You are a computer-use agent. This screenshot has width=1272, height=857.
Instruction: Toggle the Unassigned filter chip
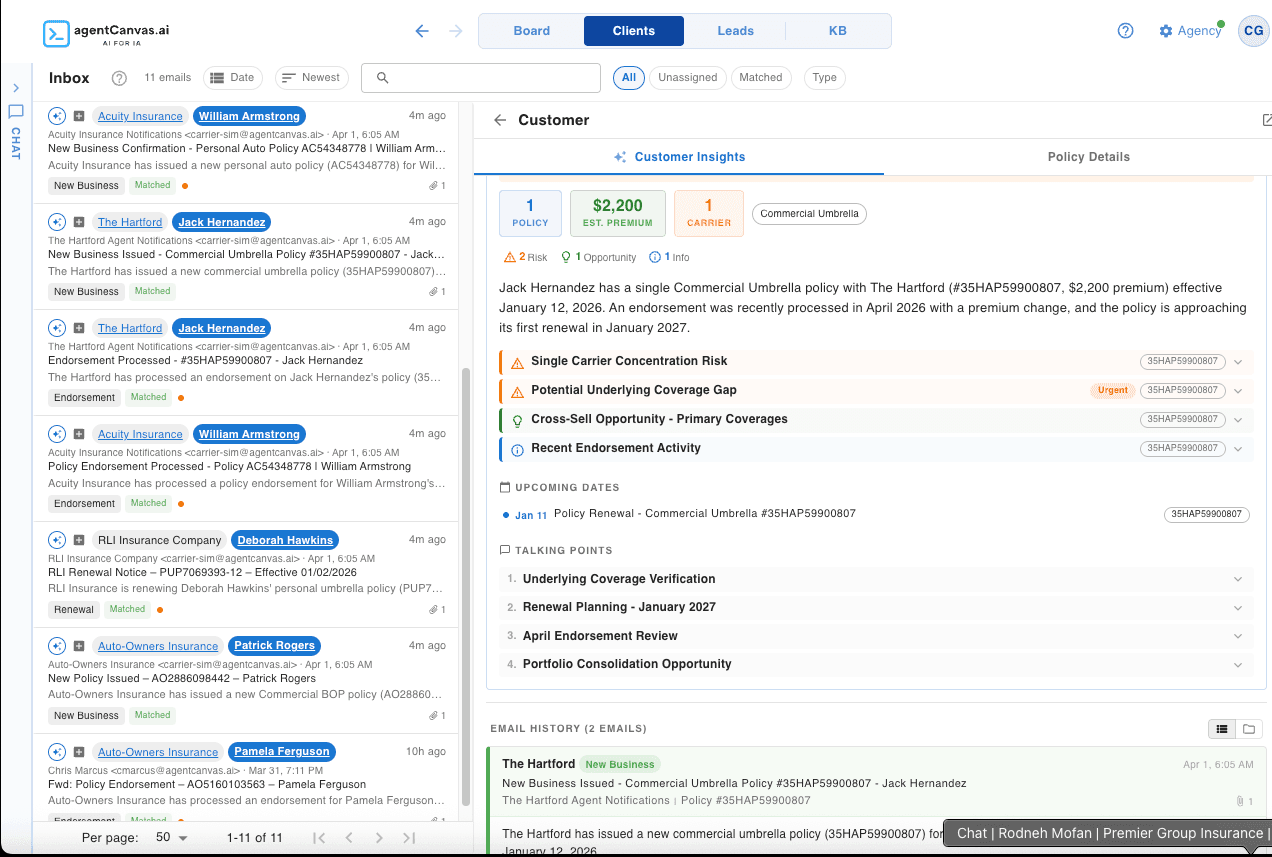click(x=688, y=77)
